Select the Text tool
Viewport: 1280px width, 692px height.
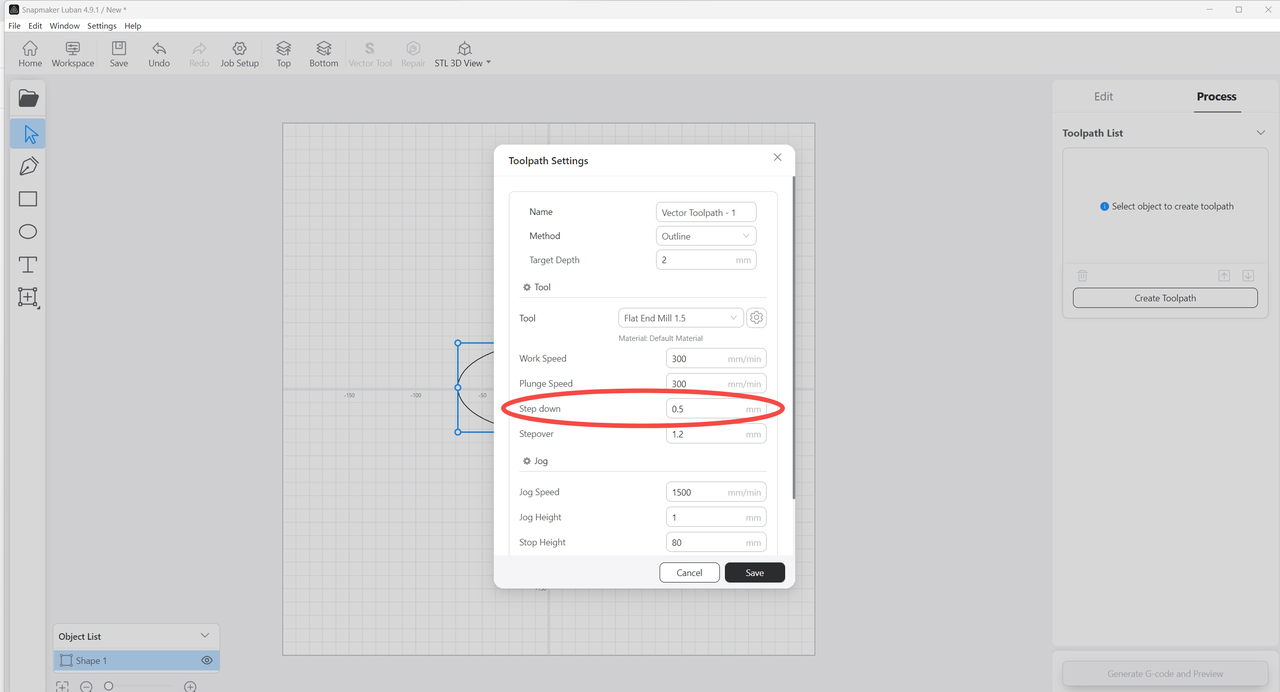tap(28, 265)
